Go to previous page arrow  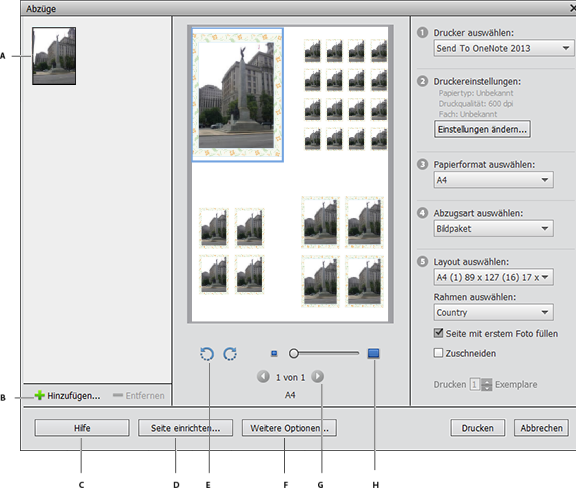coord(263,377)
